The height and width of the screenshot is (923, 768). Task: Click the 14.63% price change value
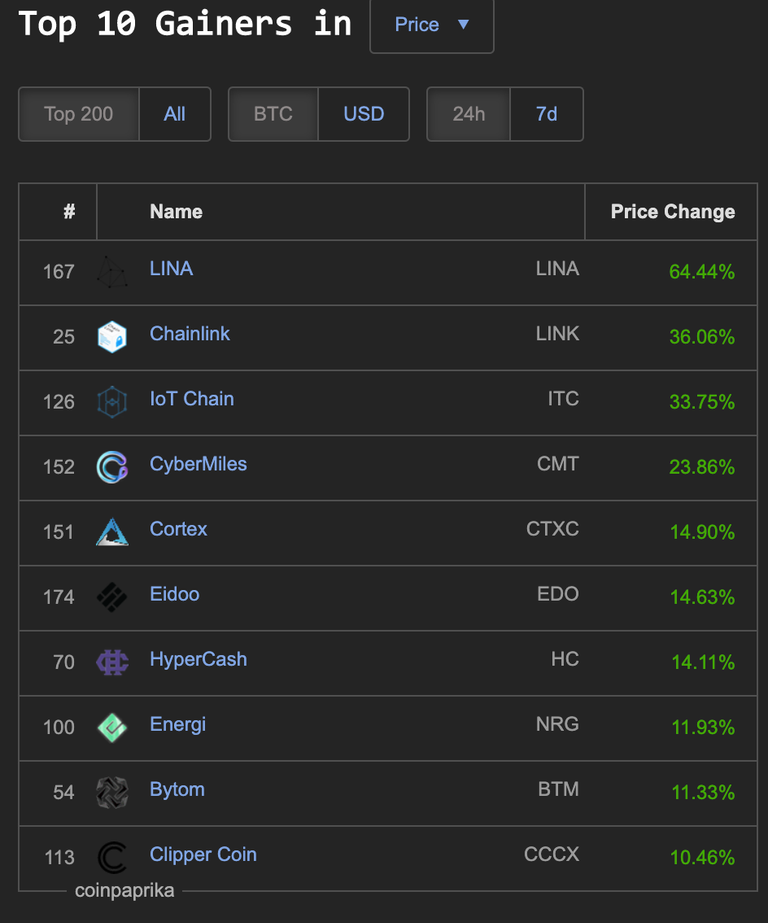tap(703, 597)
